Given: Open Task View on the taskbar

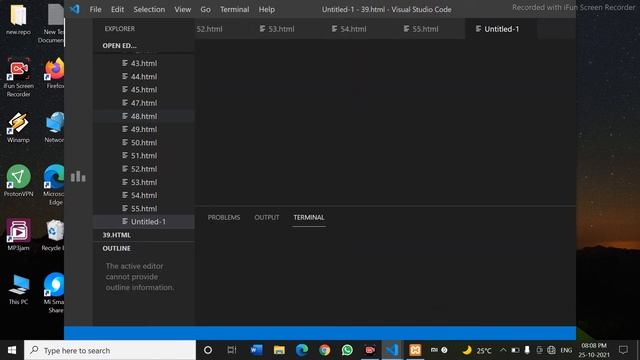Looking at the screenshot, I should (232, 350).
